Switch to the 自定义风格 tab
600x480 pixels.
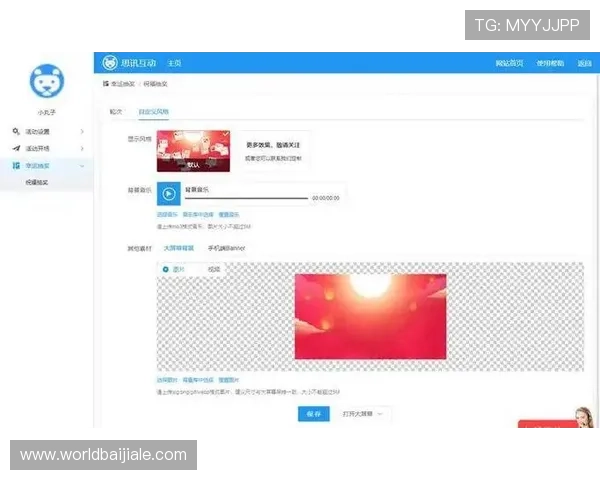tap(153, 111)
